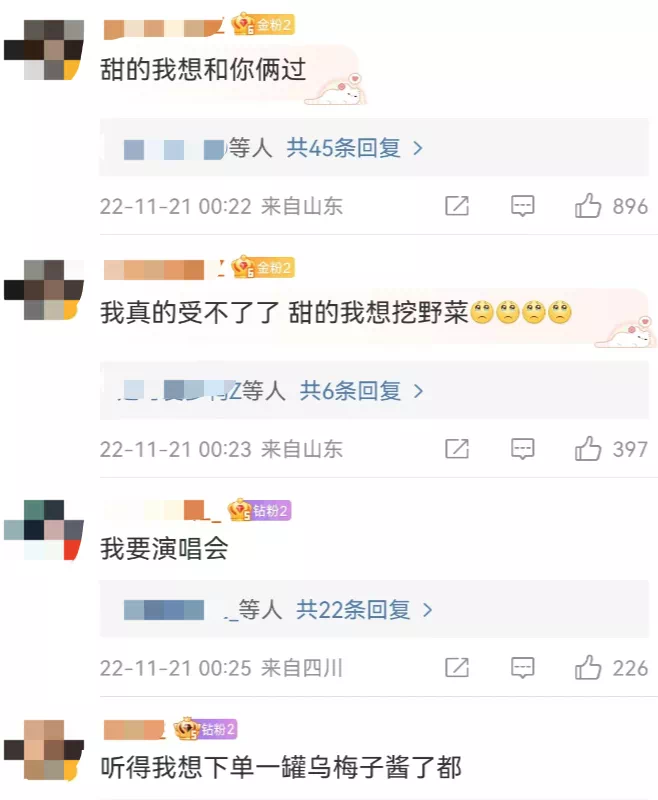Viewport: 658px width, 800px height.
Task: Open the 金粉2 badge on the second commenter
Action: click(x=263, y=267)
